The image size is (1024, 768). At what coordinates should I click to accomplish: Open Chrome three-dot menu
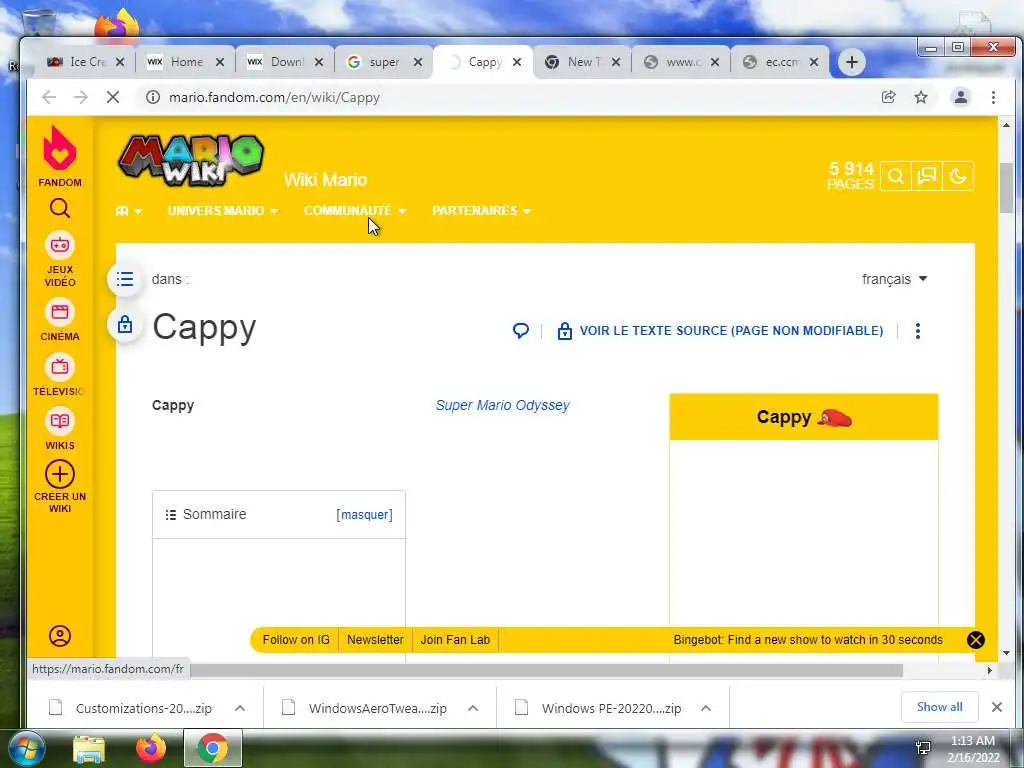coord(993,97)
